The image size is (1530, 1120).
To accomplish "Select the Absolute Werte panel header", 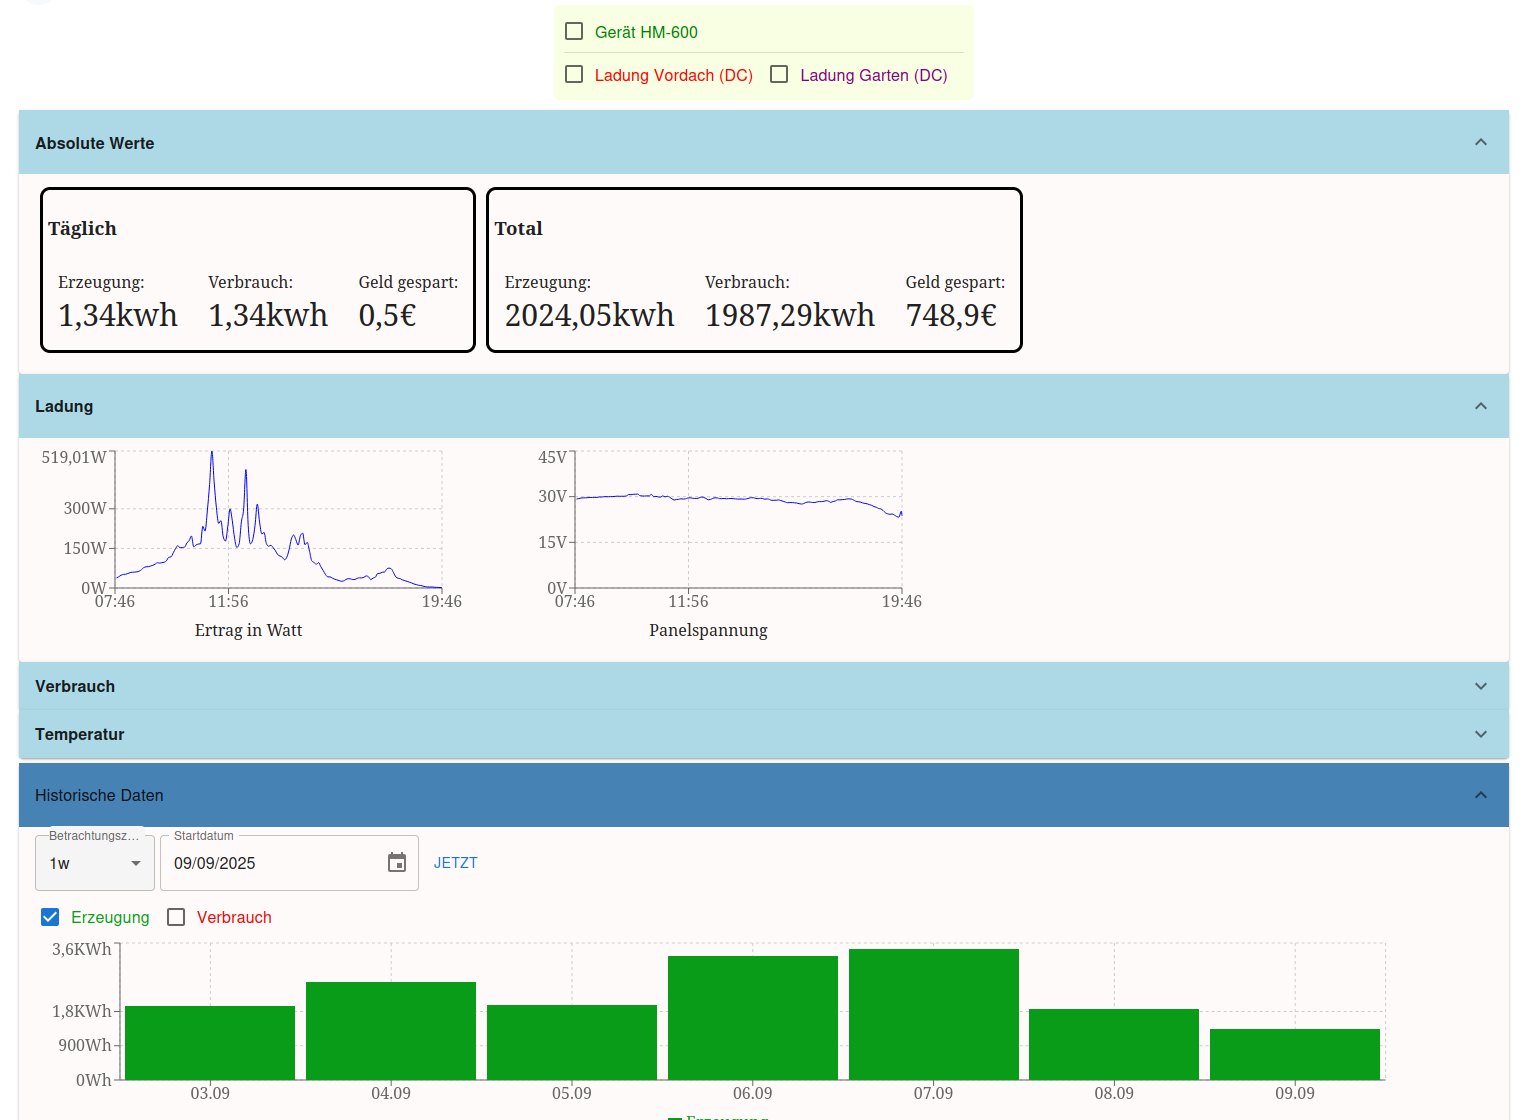I will coord(764,142).
